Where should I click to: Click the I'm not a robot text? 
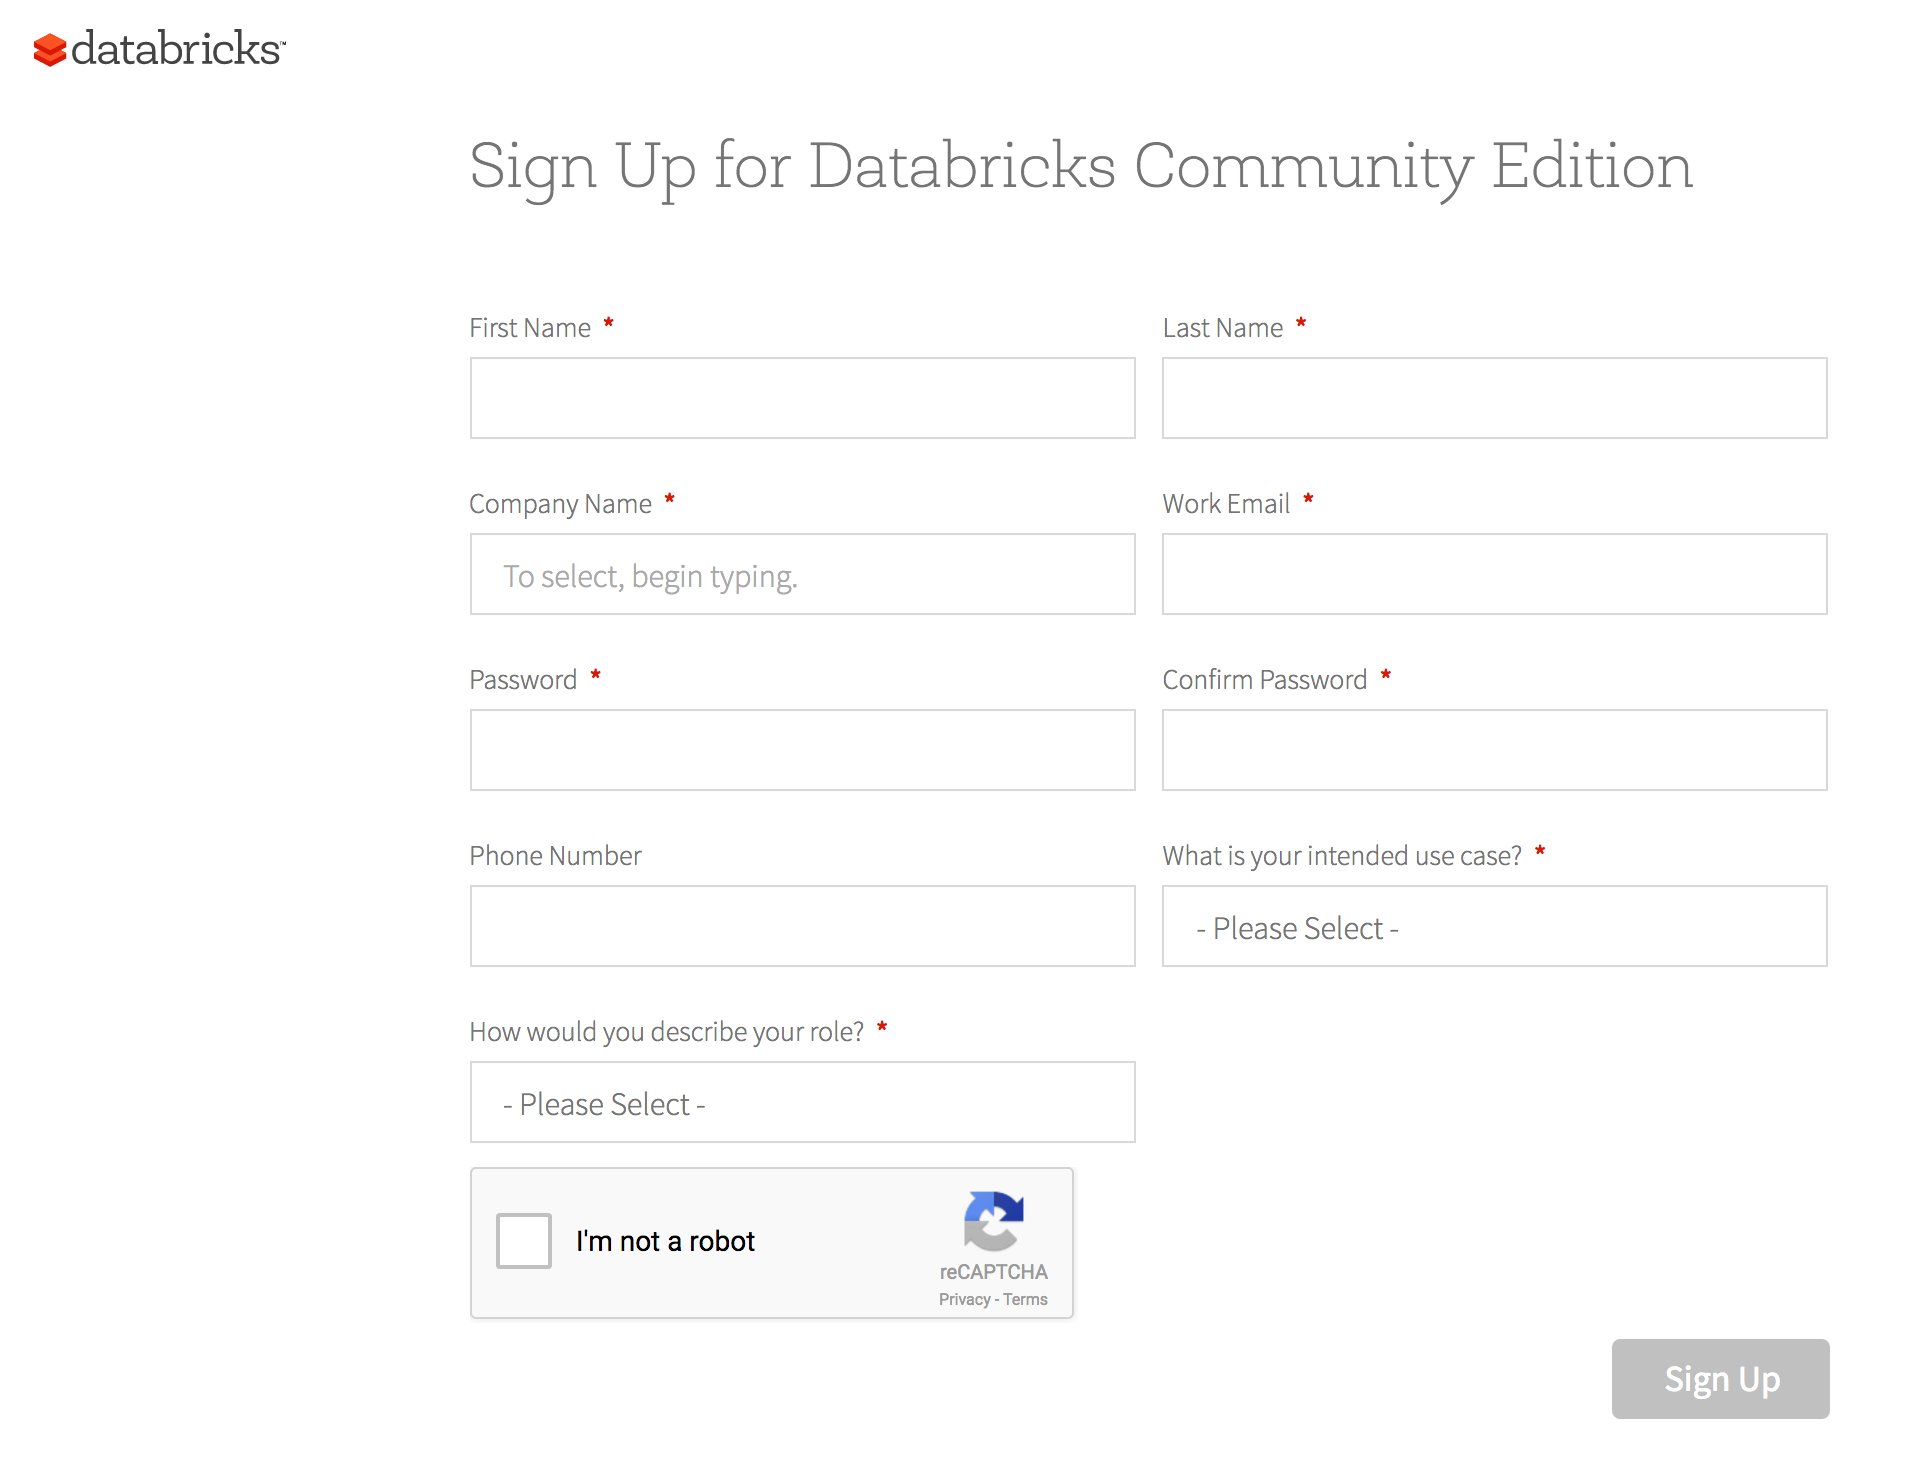click(x=665, y=1241)
